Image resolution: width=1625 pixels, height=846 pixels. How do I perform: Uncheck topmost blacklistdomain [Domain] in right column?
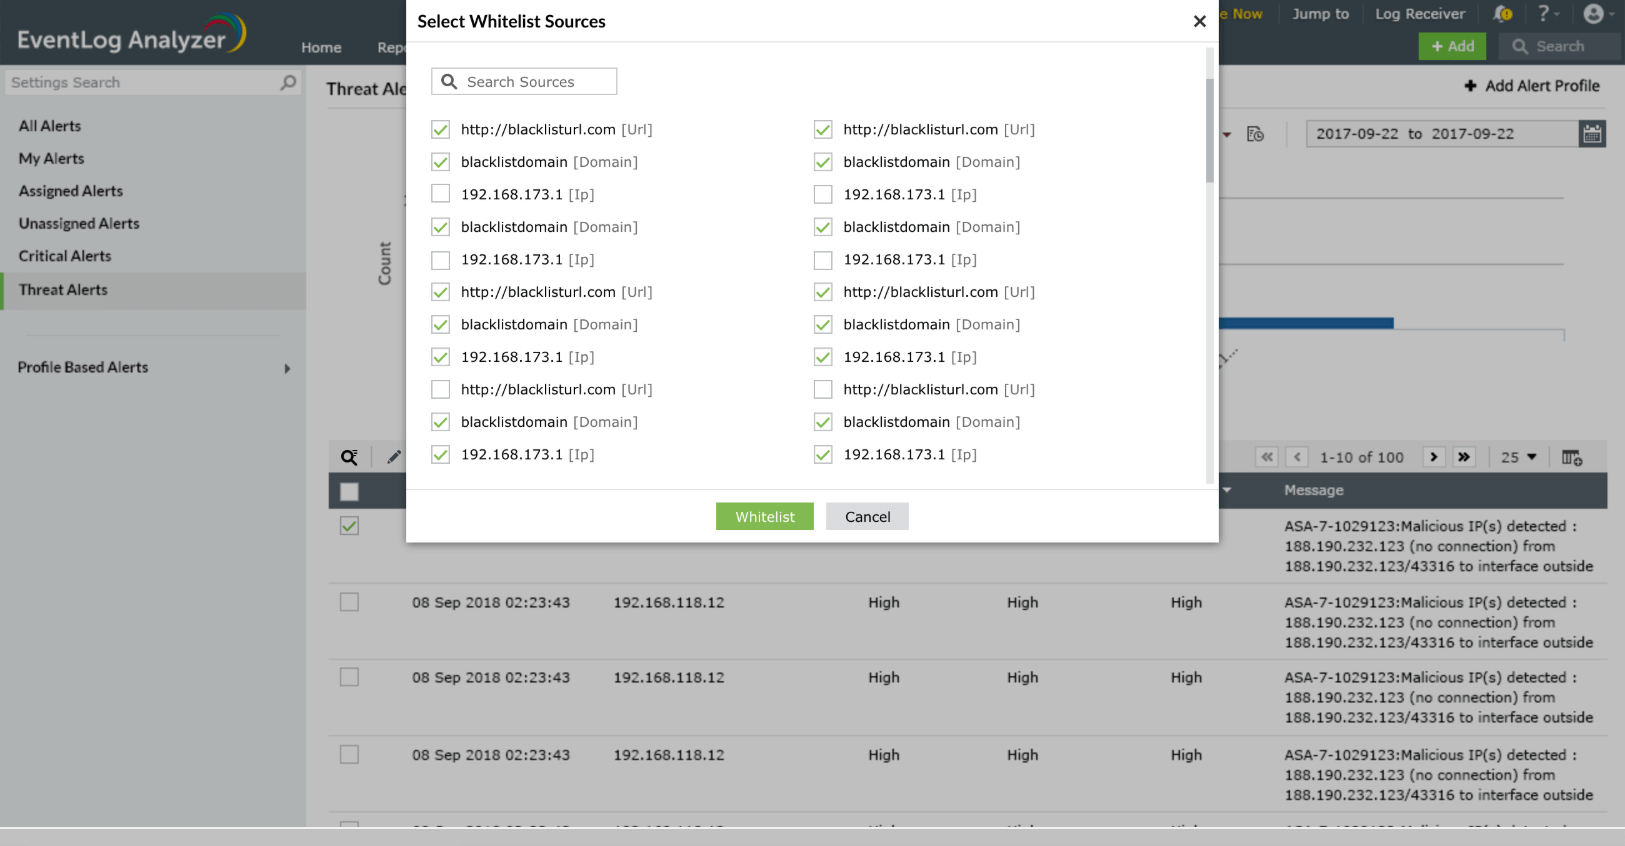coord(823,162)
